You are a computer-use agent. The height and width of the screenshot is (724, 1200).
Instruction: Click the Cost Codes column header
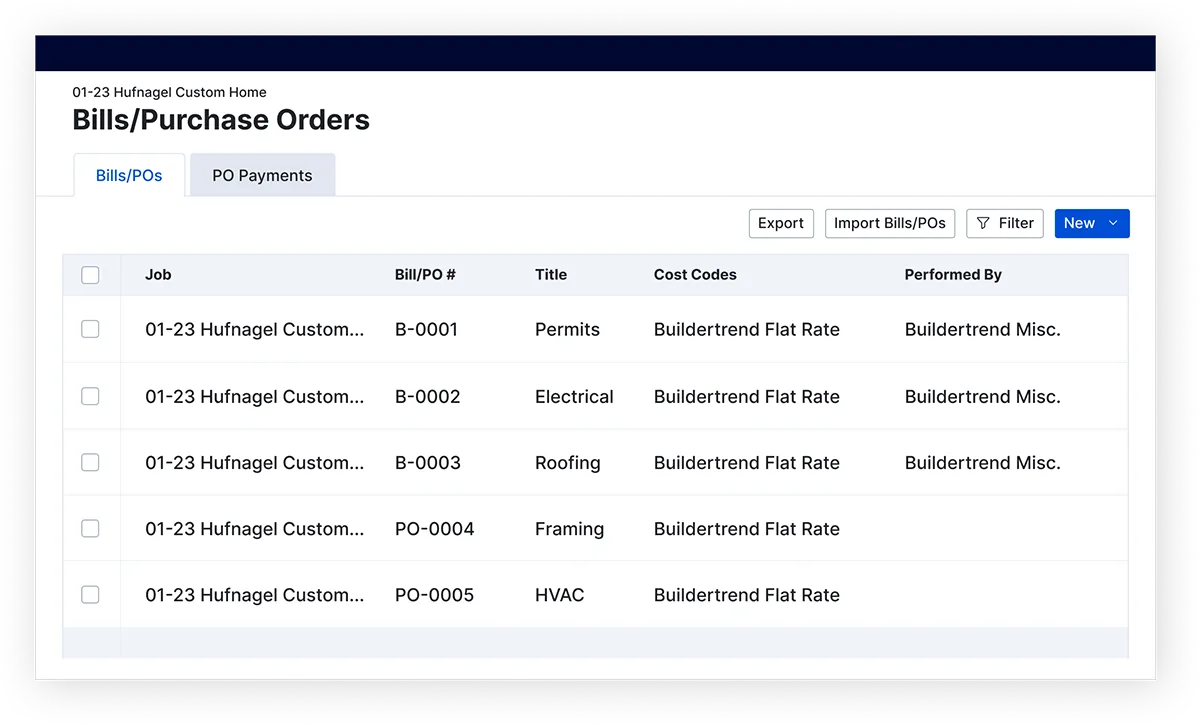tap(695, 275)
